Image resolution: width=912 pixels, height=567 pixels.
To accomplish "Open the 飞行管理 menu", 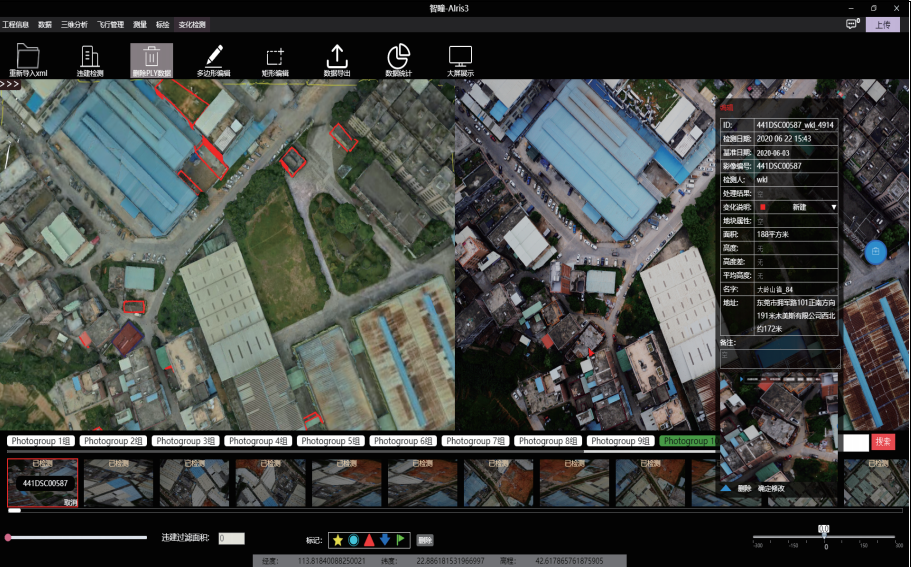I will point(111,23).
